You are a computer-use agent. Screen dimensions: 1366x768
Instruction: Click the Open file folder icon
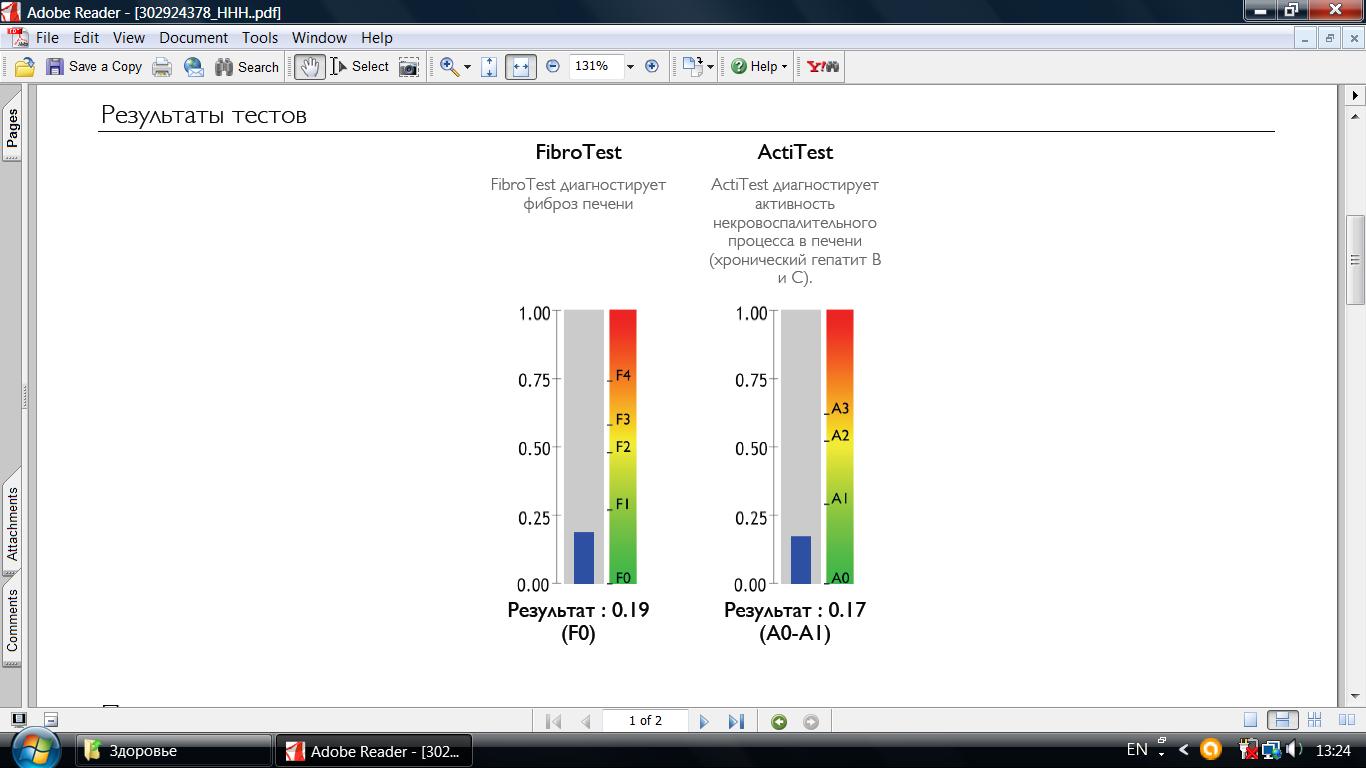click(x=25, y=67)
